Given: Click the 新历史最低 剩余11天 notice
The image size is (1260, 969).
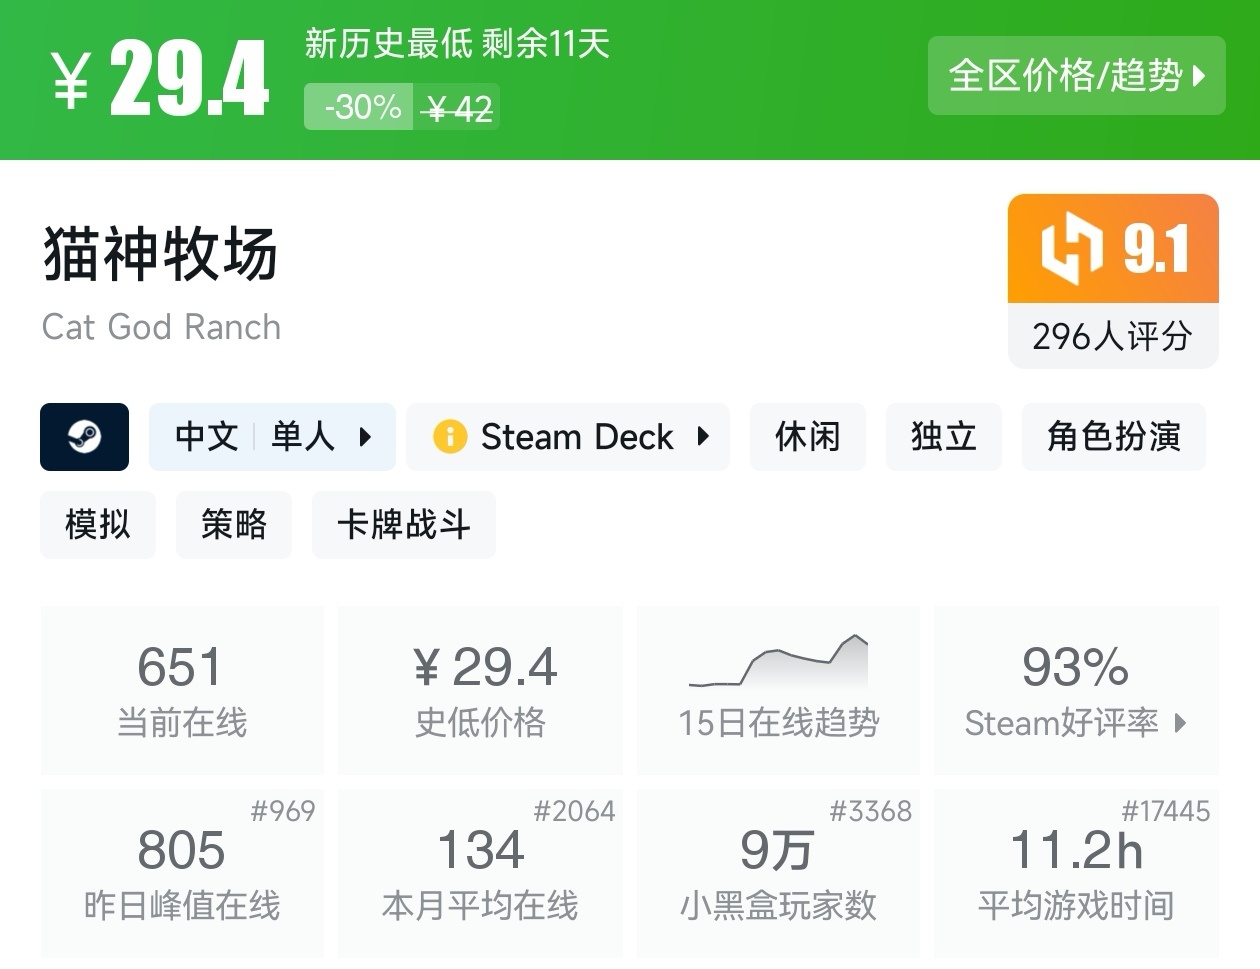Looking at the screenshot, I should pyautogui.click(x=457, y=44).
